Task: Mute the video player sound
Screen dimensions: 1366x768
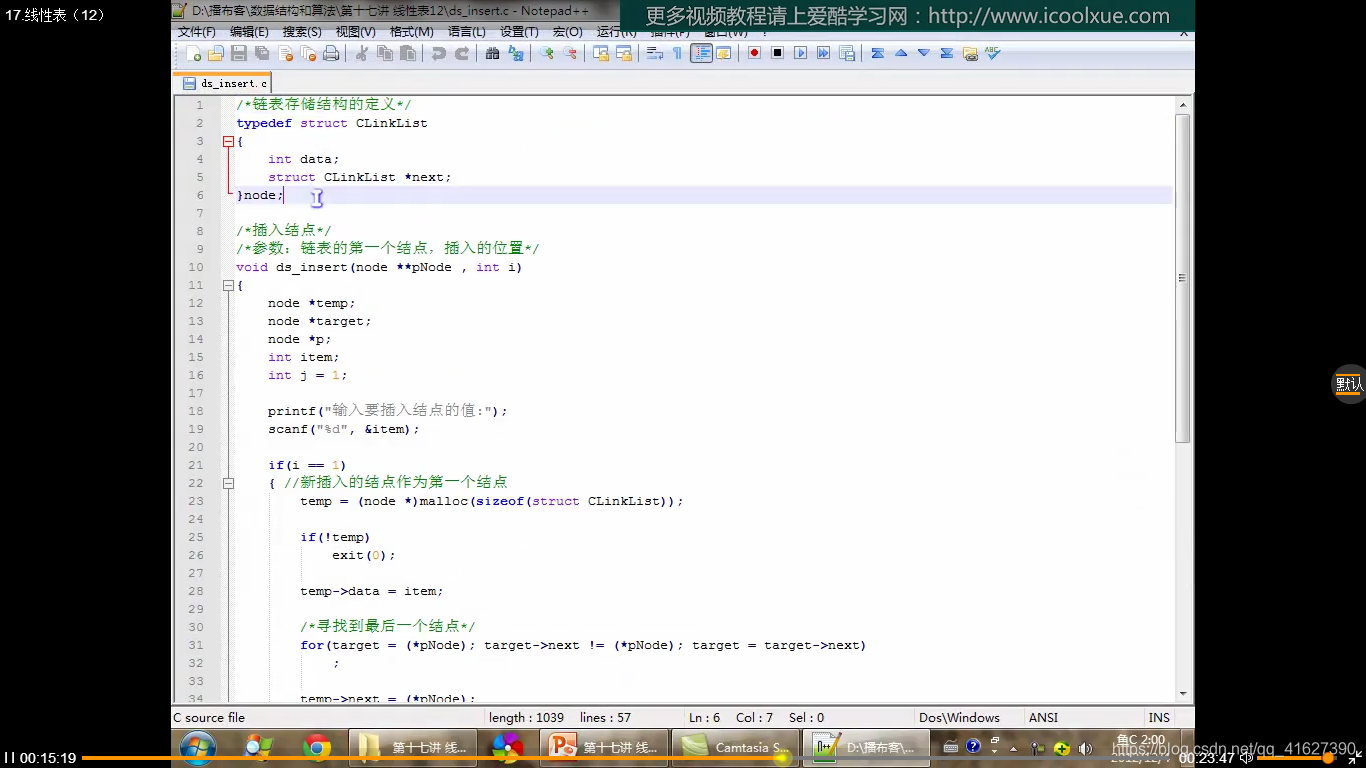Action: [1246, 758]
